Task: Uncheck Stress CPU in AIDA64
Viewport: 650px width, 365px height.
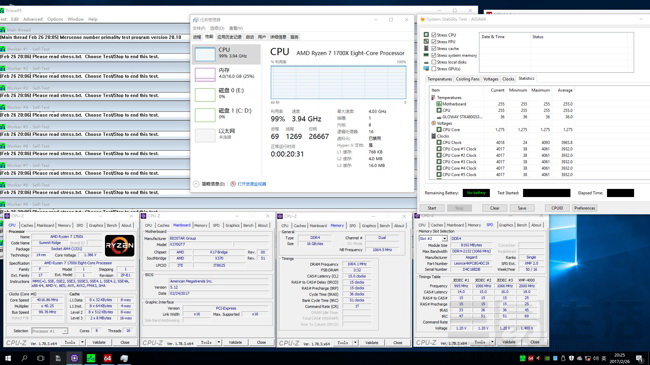Action: 434,35
